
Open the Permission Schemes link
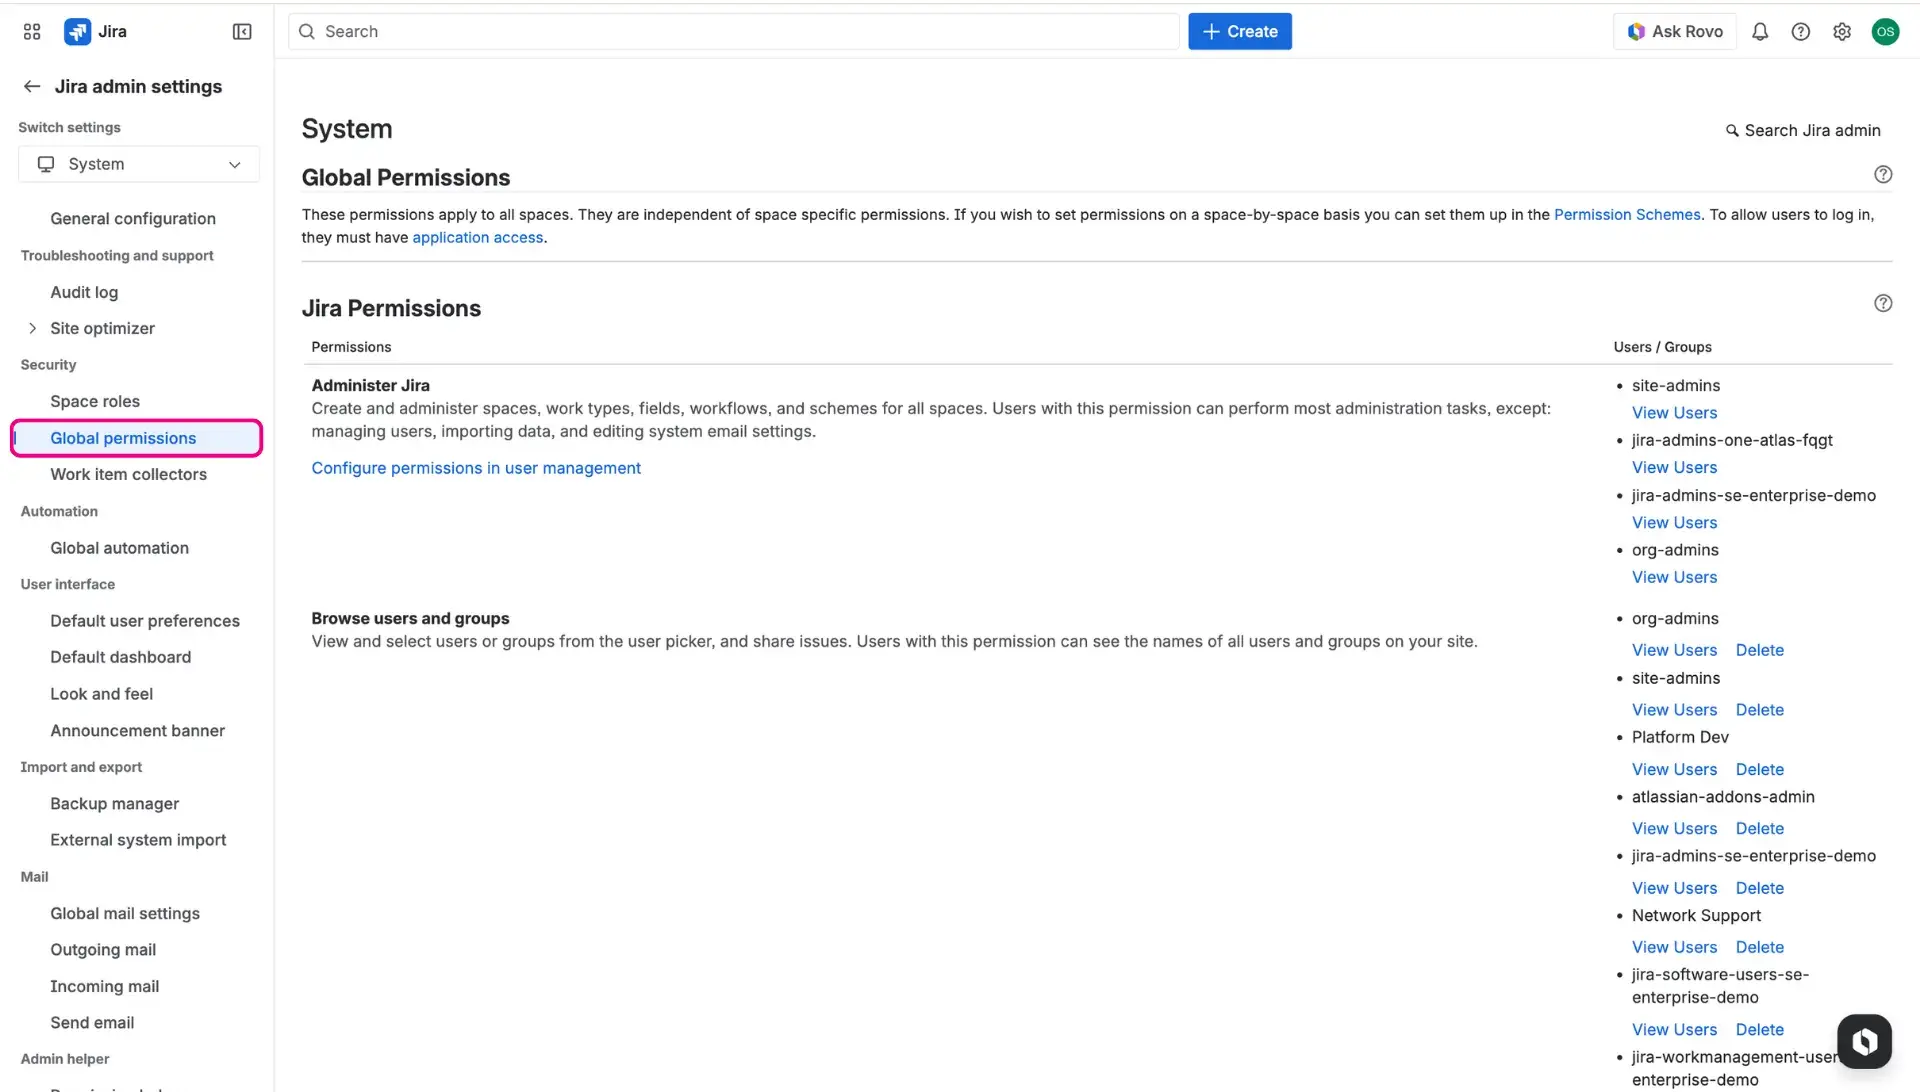[x=1627, y=214]
